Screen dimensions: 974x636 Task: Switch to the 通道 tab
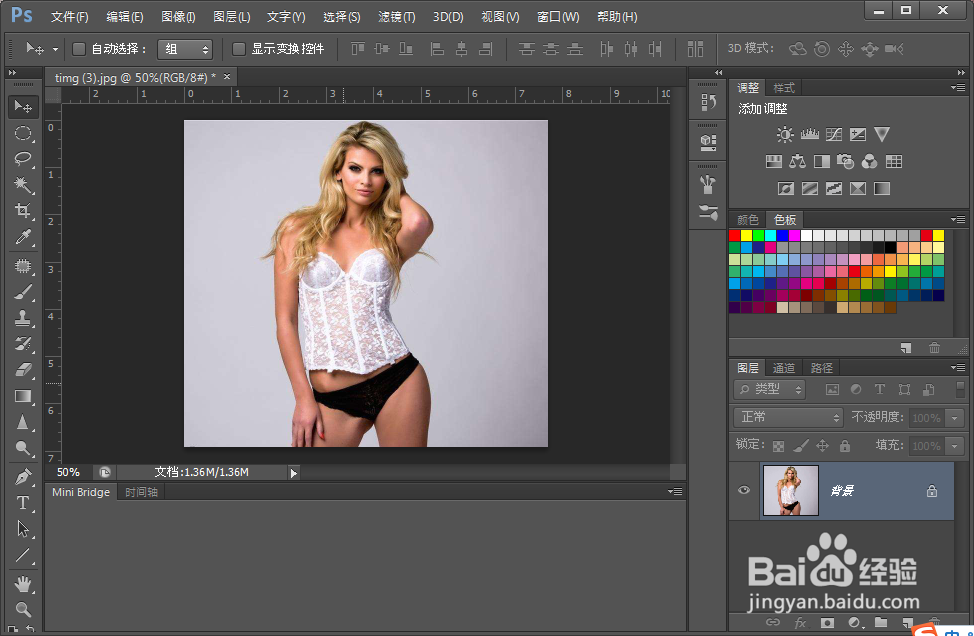[783, 368]
